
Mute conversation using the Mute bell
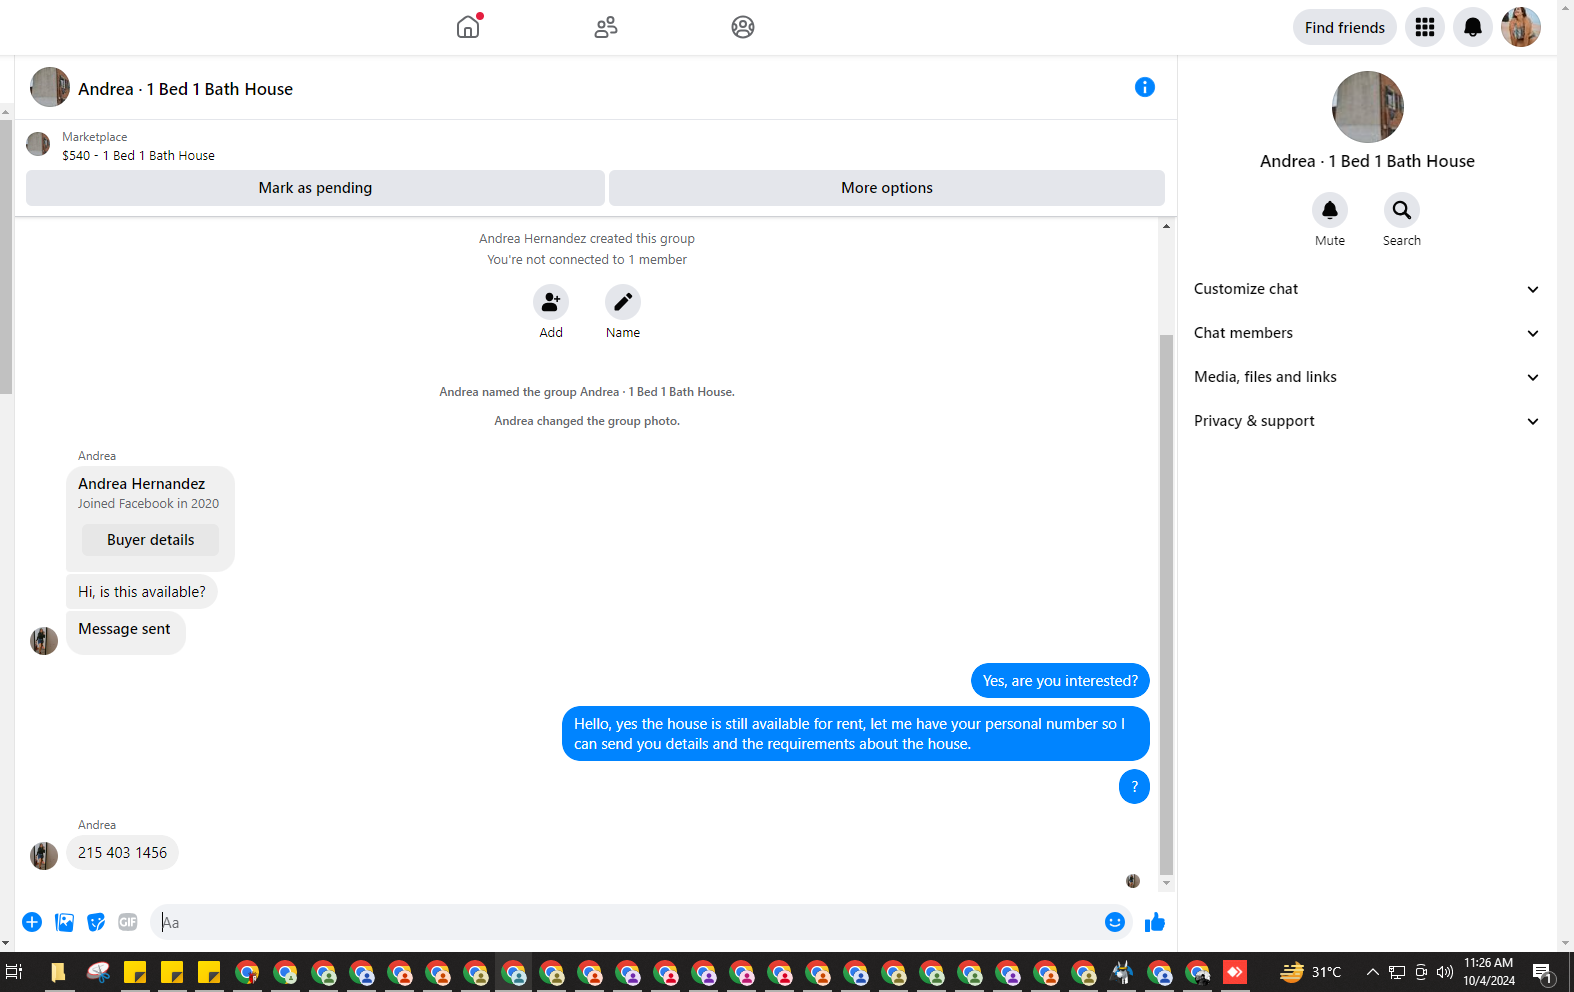coord(1330,210)
